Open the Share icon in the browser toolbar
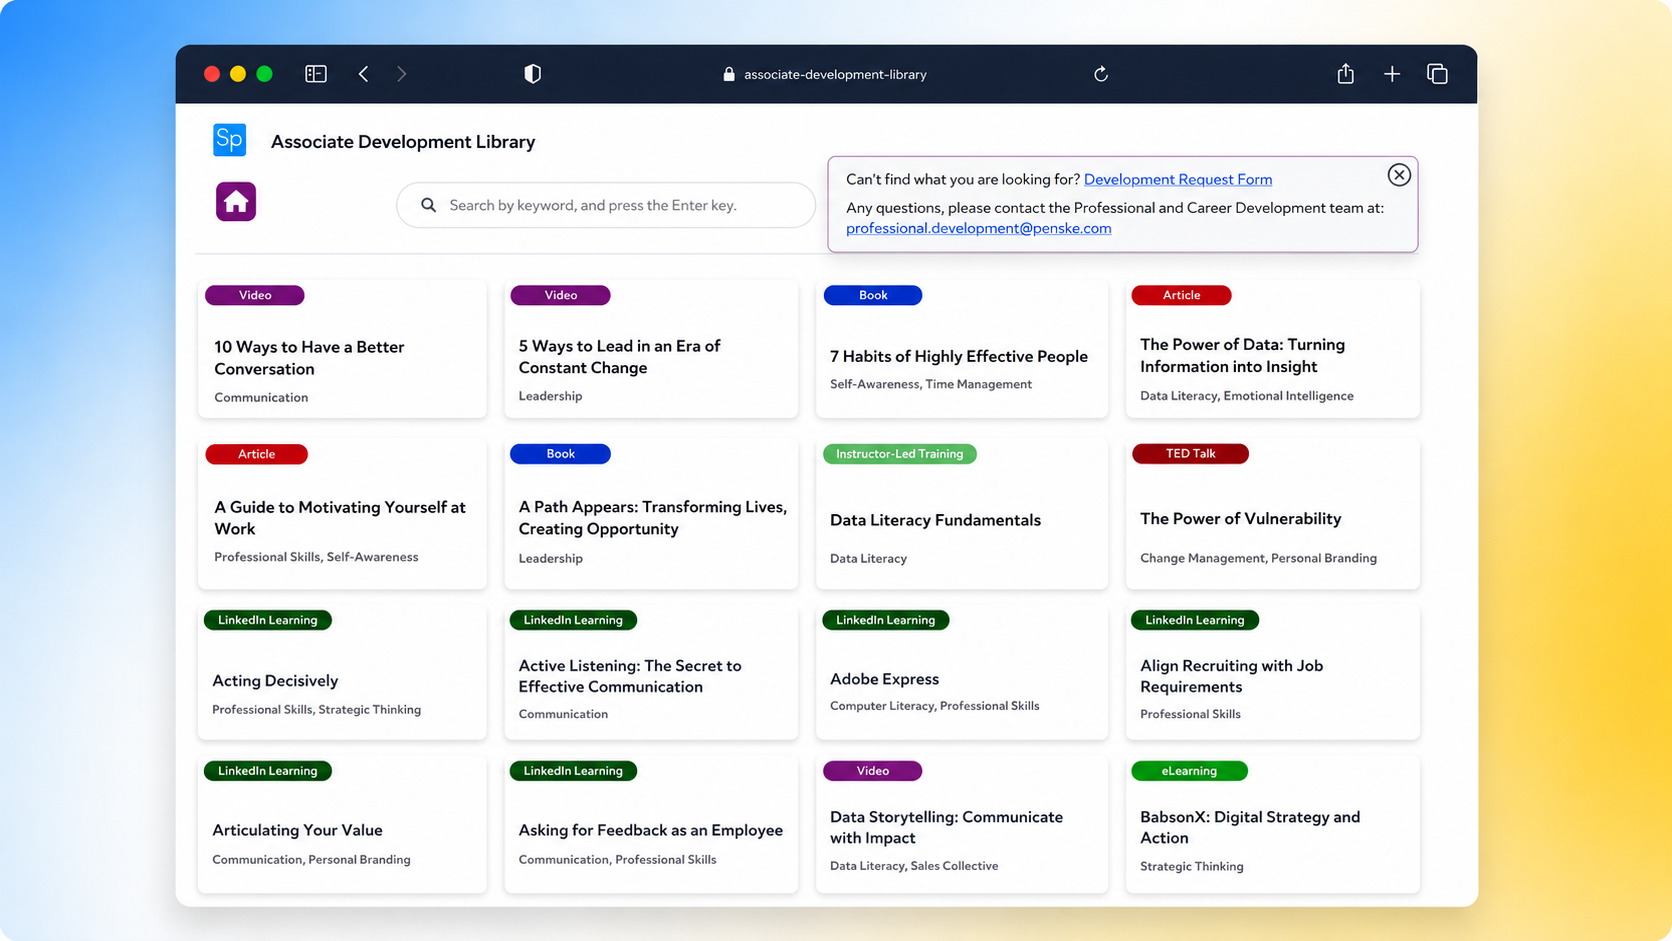This screenshot has height=941, width=1672. click(1346, 73)
